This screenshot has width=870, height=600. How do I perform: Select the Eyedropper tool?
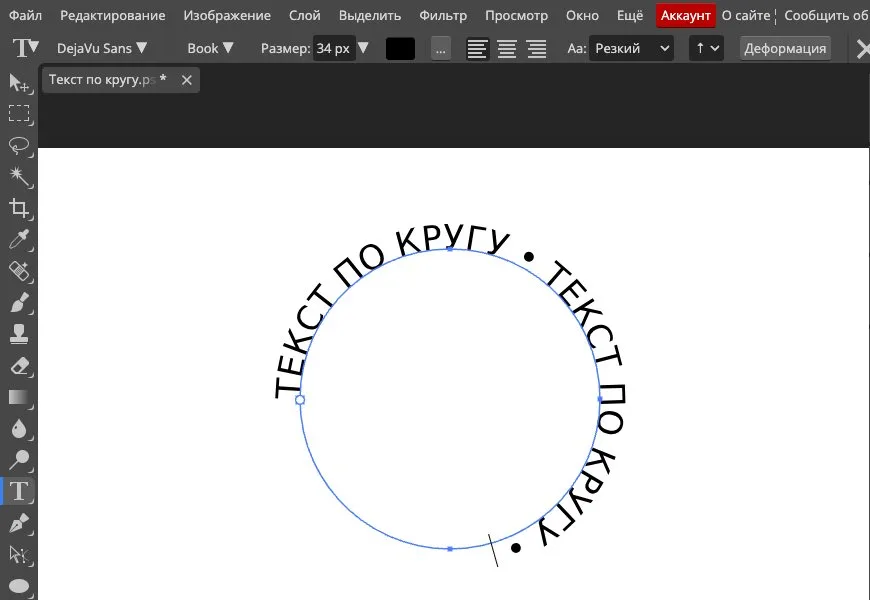tap(19, 240)
